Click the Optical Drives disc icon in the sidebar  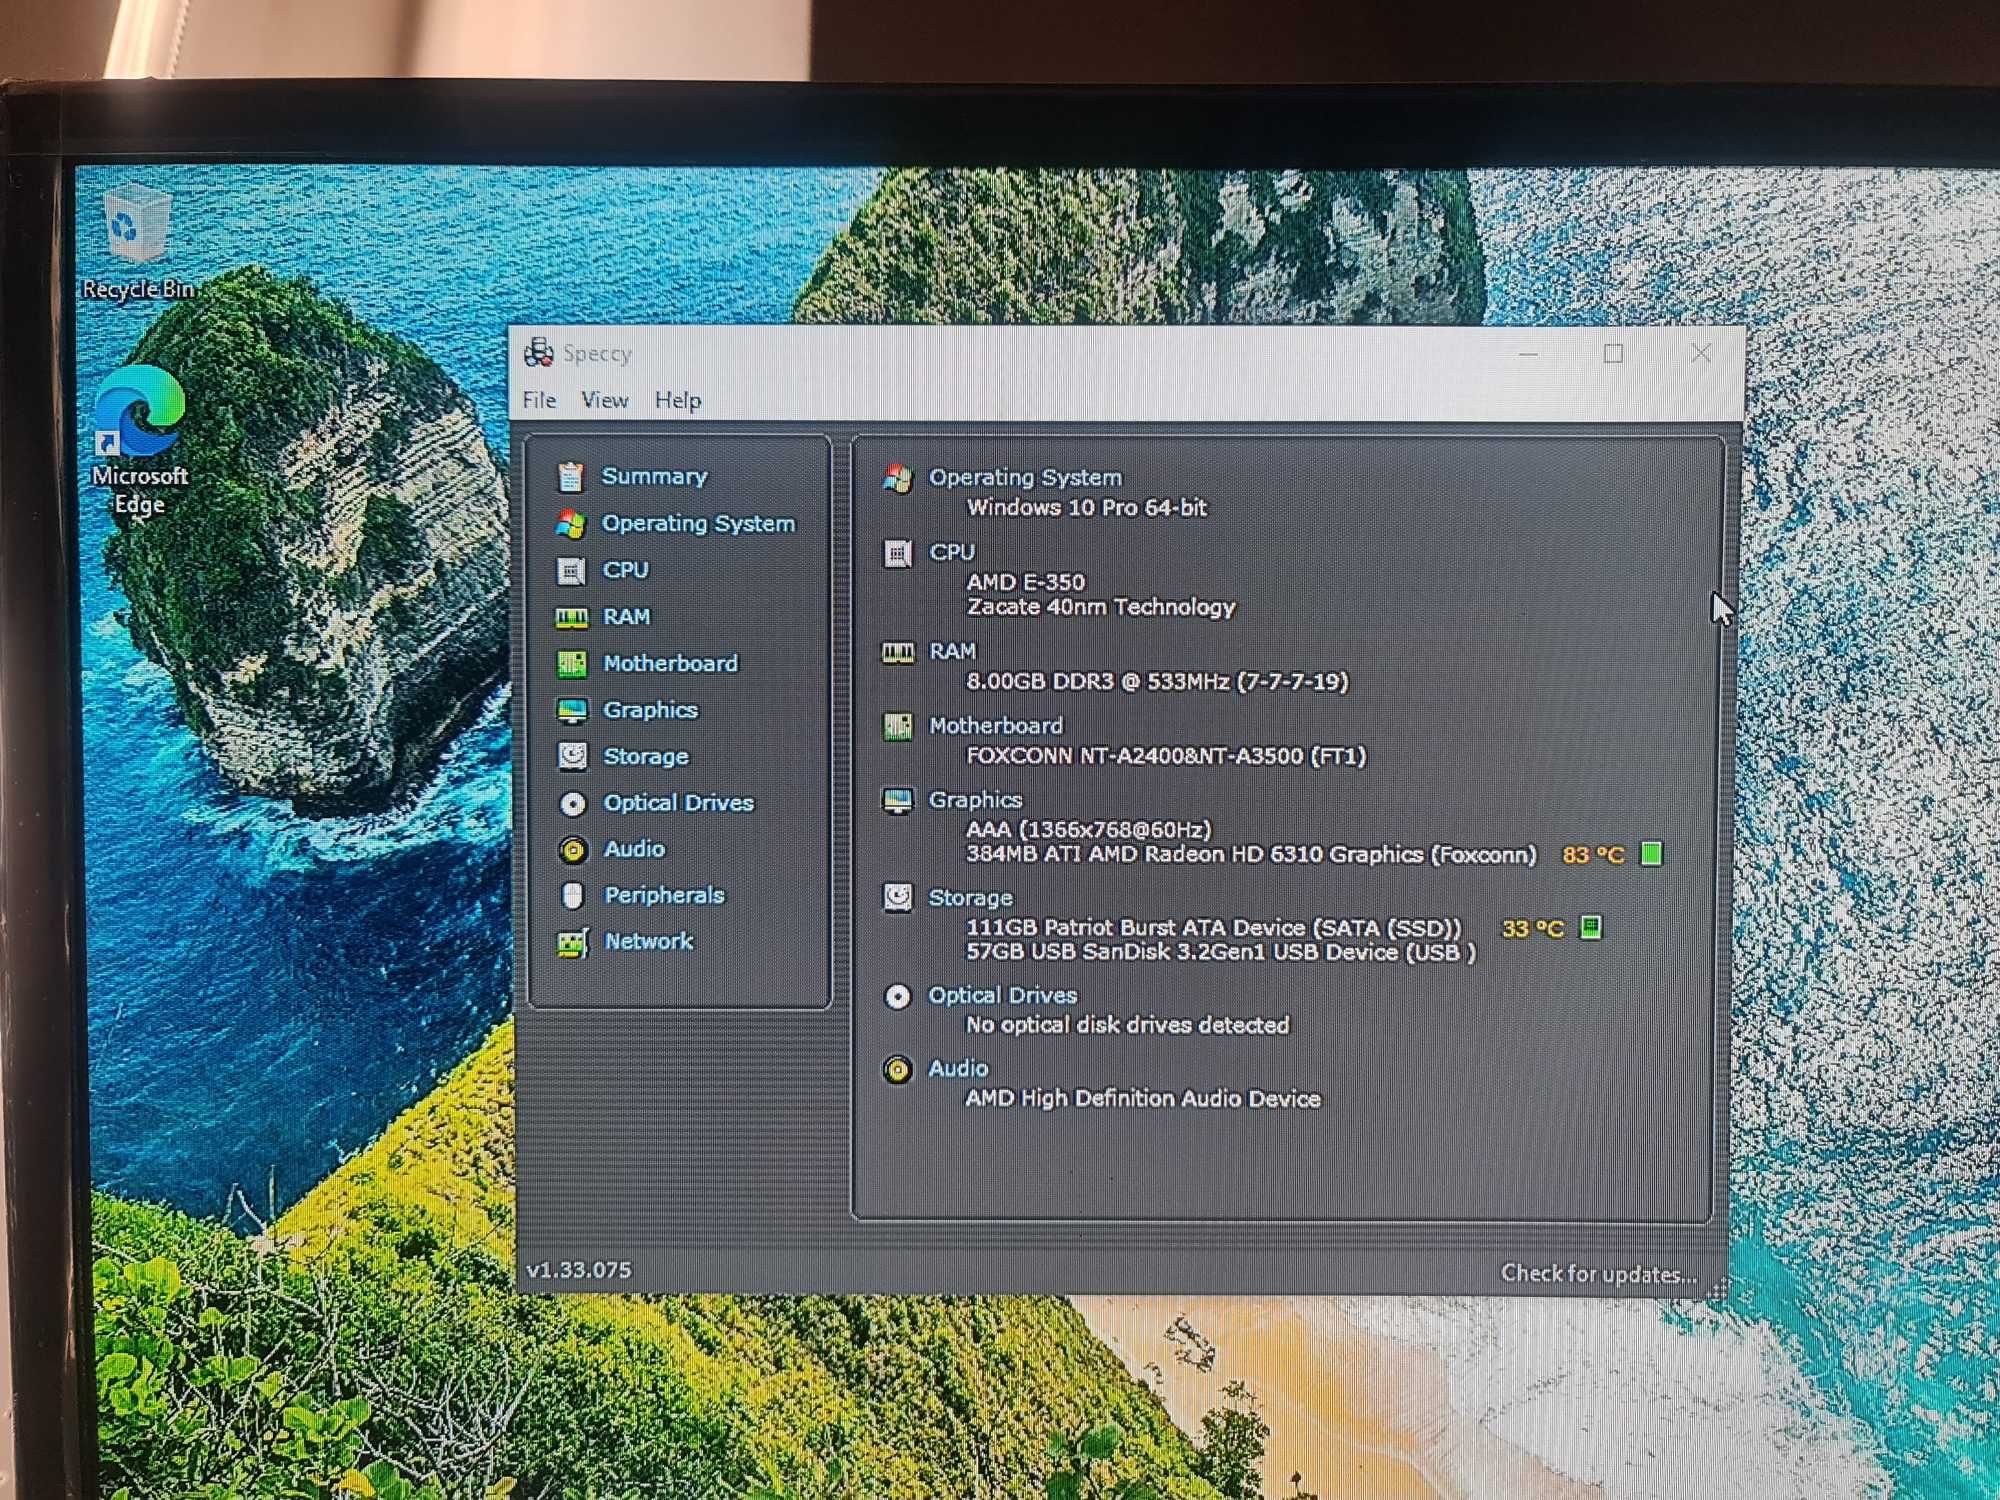coord(573,803)
